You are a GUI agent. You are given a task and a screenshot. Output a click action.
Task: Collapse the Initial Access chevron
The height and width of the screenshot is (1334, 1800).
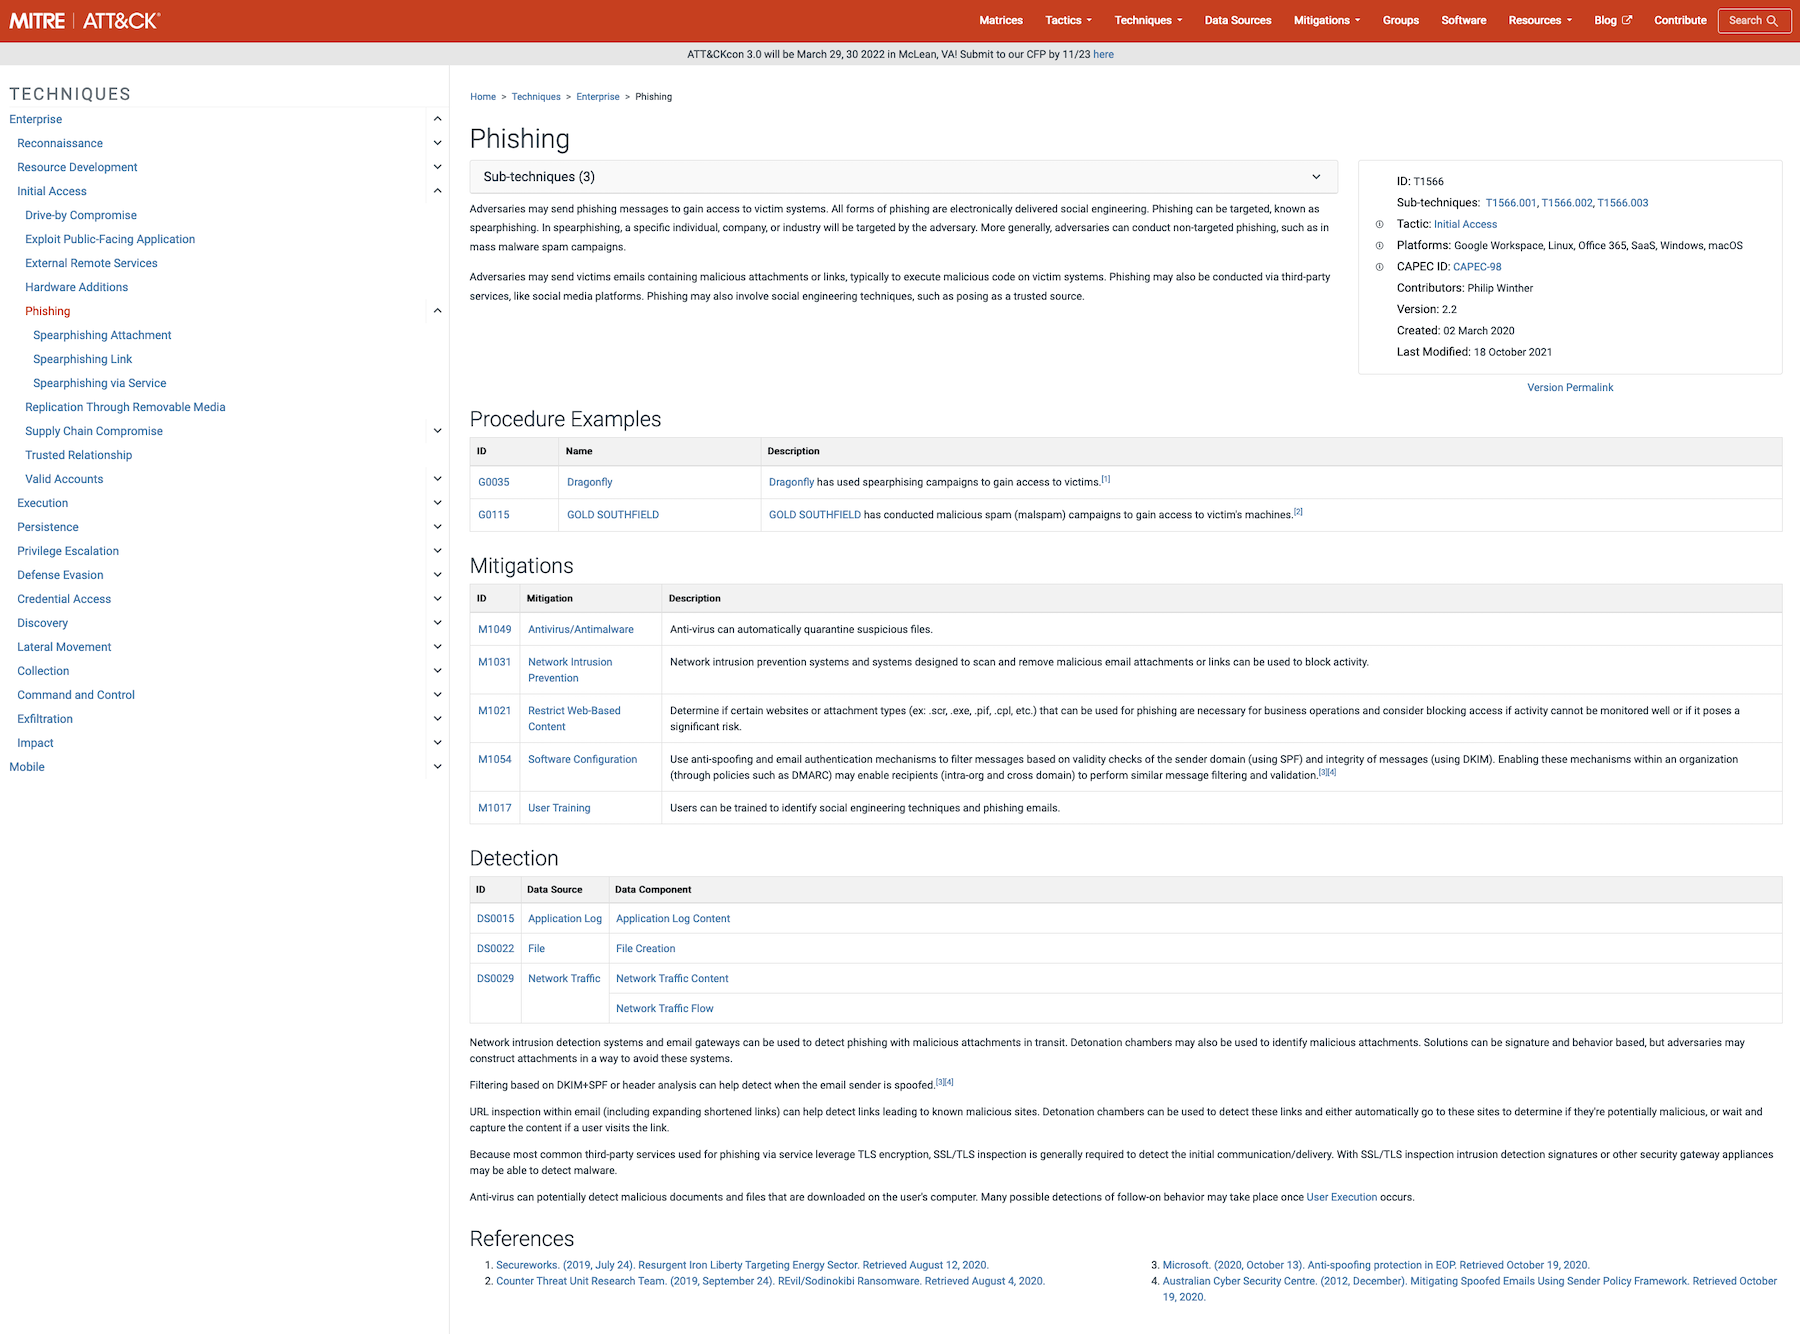[x=437, y=191]
